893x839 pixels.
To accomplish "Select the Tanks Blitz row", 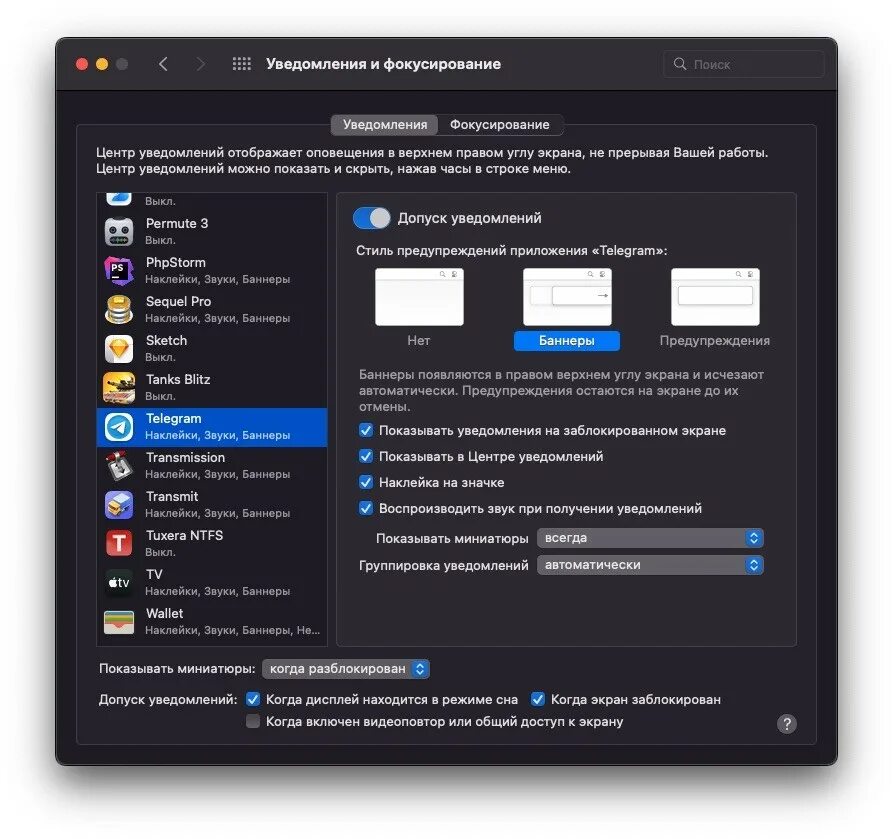I will click(x=212, y=387).
